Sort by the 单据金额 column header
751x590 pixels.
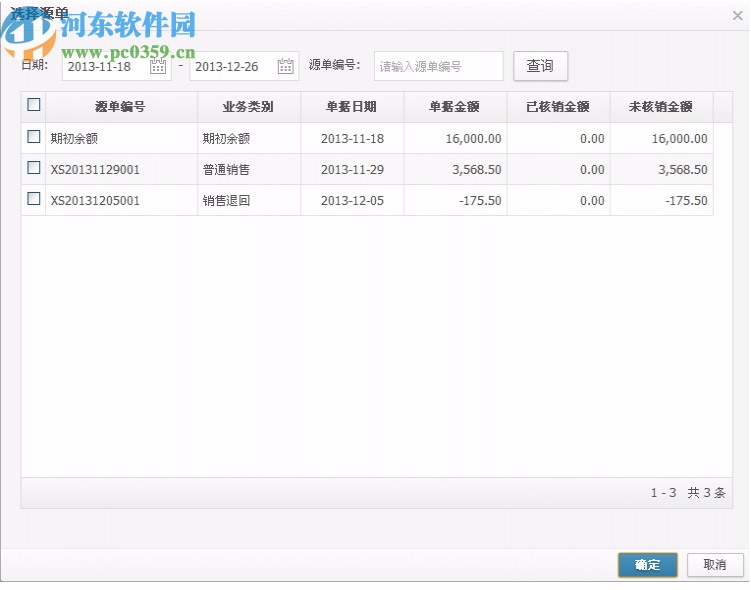(455, 107)
